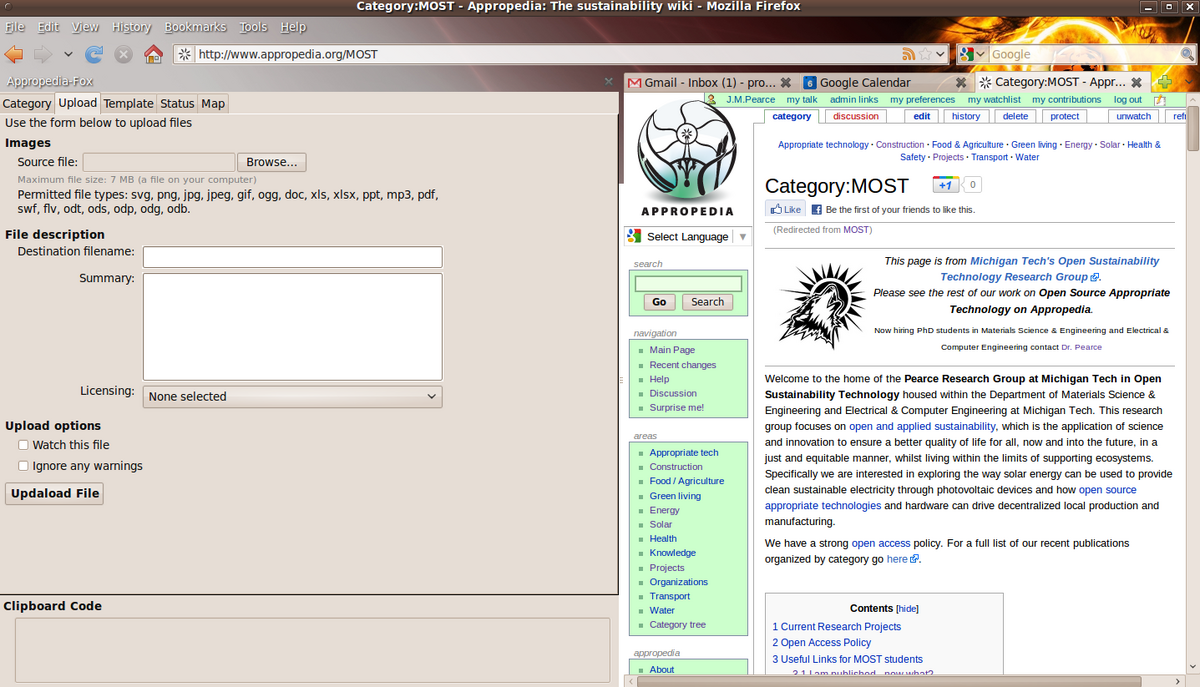Open the back/forward history dropdown arrow
The width and height of the screenshot is (1200, 687).
click(x=68, y=54)
